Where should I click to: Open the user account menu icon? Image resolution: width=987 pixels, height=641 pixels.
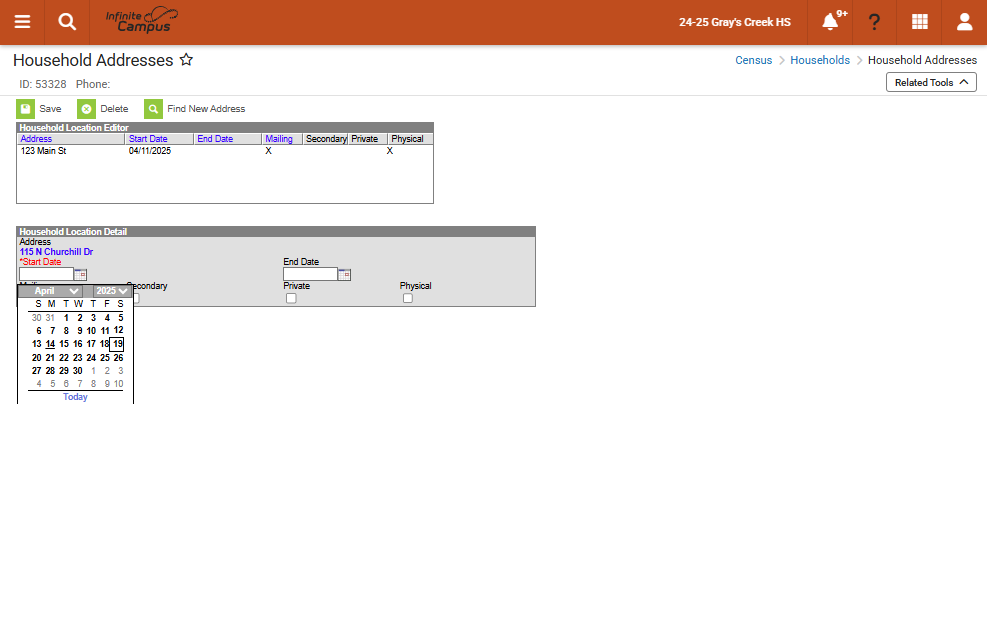click(964, 22)
